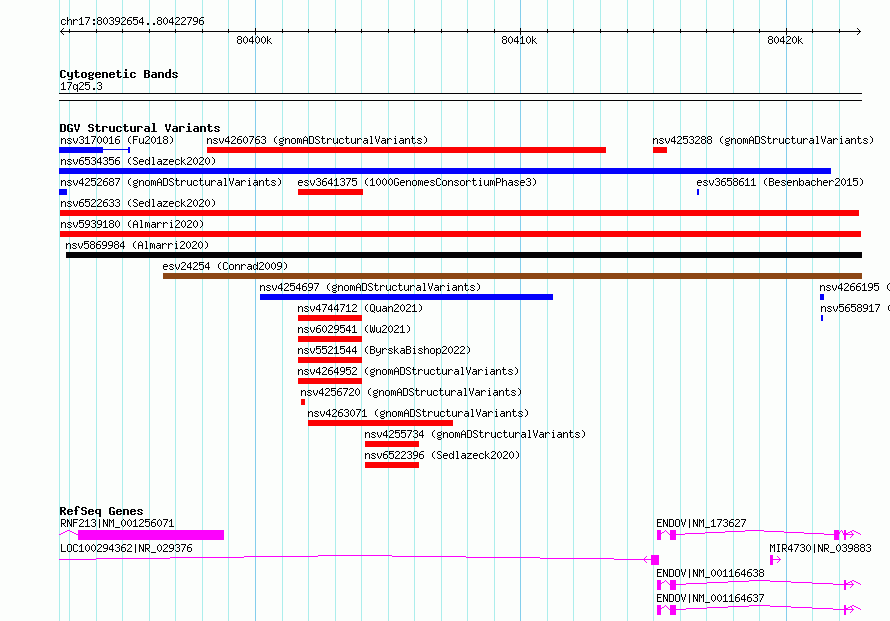The height and width of the screenshot is (621, 890).
Task: Select the nsv4264952 gnomAD red bar
Action: pos(330,381)
